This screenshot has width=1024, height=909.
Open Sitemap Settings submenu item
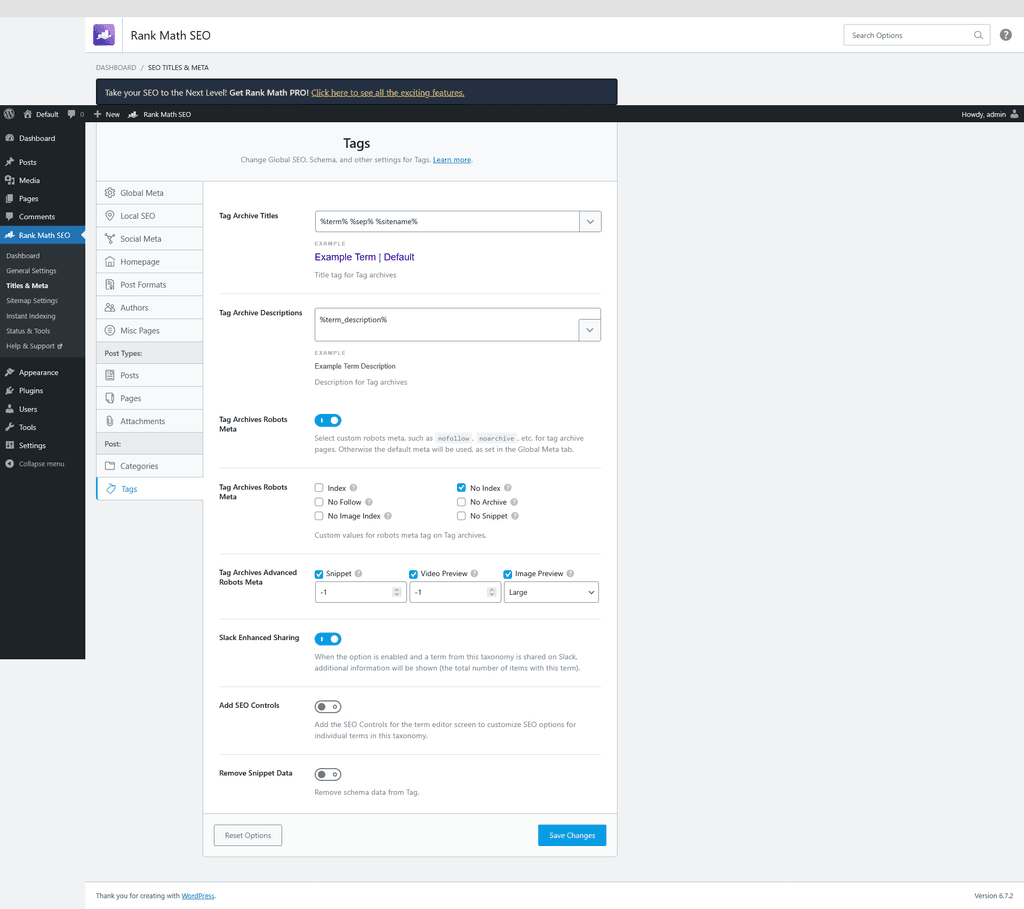(32, 300)
